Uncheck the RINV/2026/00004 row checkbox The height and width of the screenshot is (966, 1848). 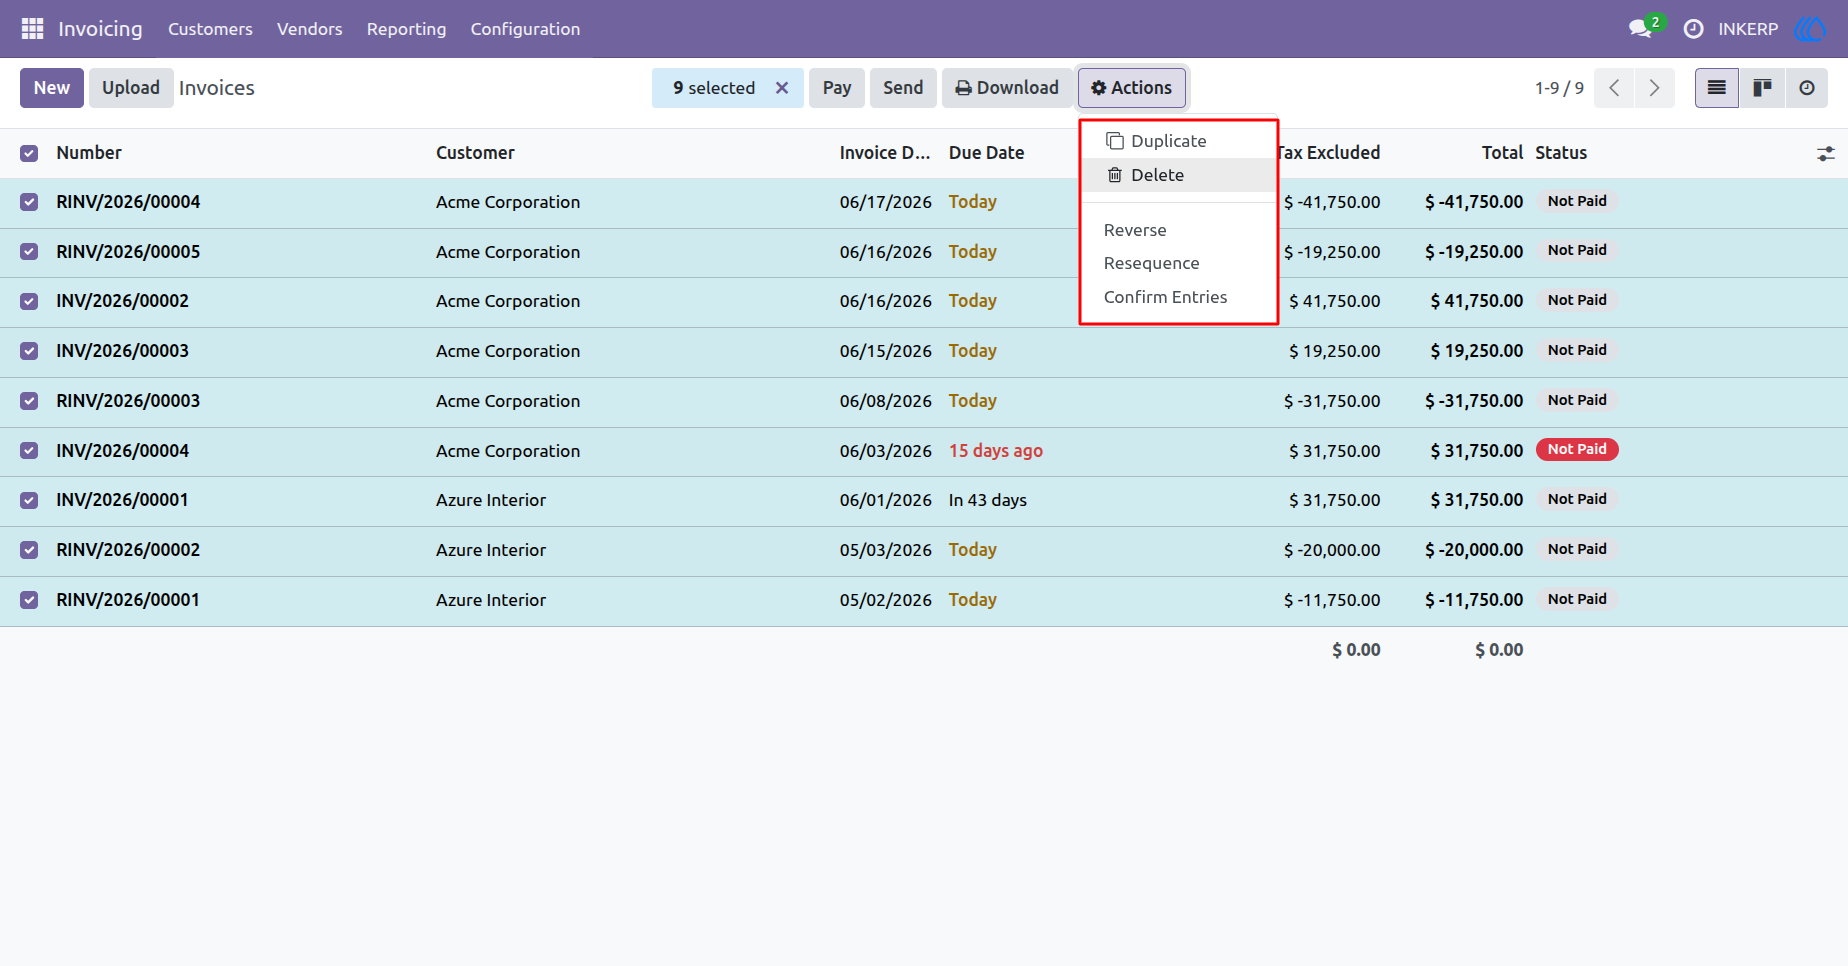click(x=29, y=202)
